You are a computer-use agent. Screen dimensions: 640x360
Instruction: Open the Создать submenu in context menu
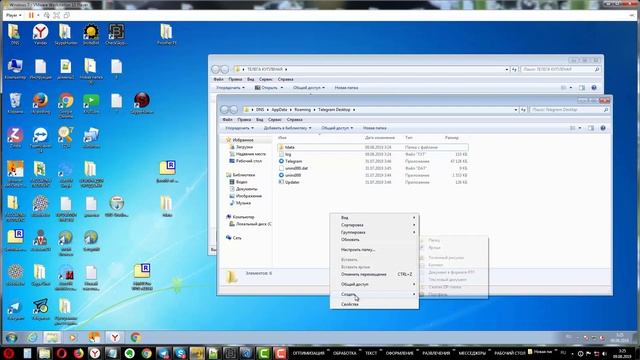[374, 294]
